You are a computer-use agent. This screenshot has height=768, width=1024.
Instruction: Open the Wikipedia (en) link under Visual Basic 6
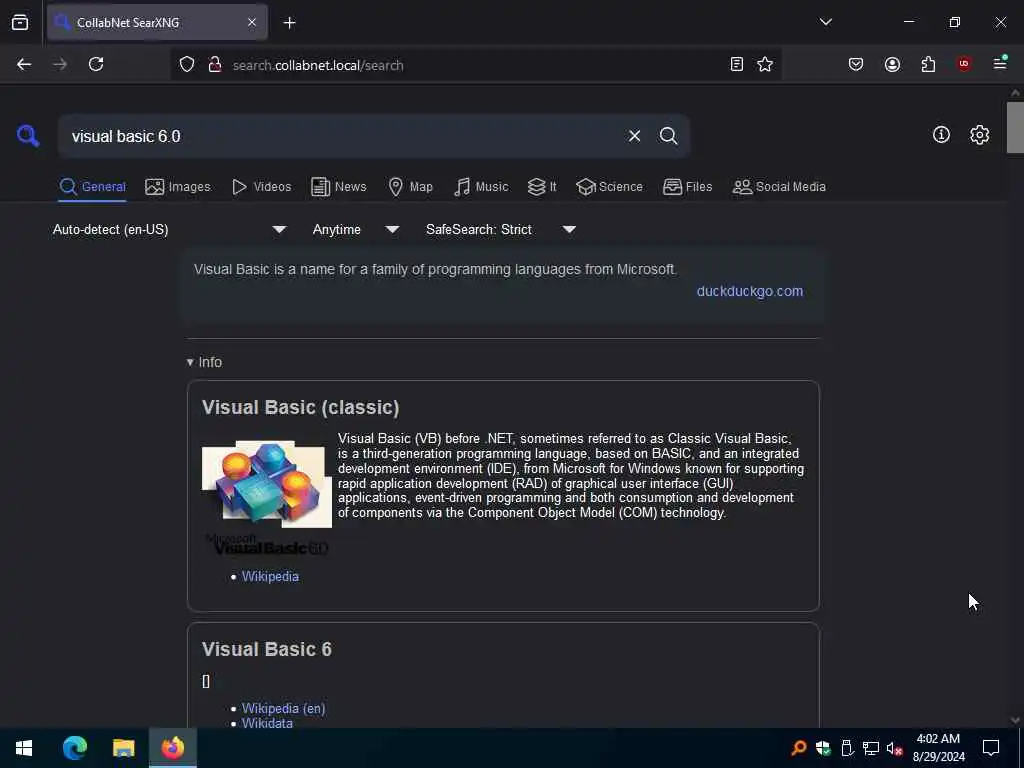(x=283, y=708)
